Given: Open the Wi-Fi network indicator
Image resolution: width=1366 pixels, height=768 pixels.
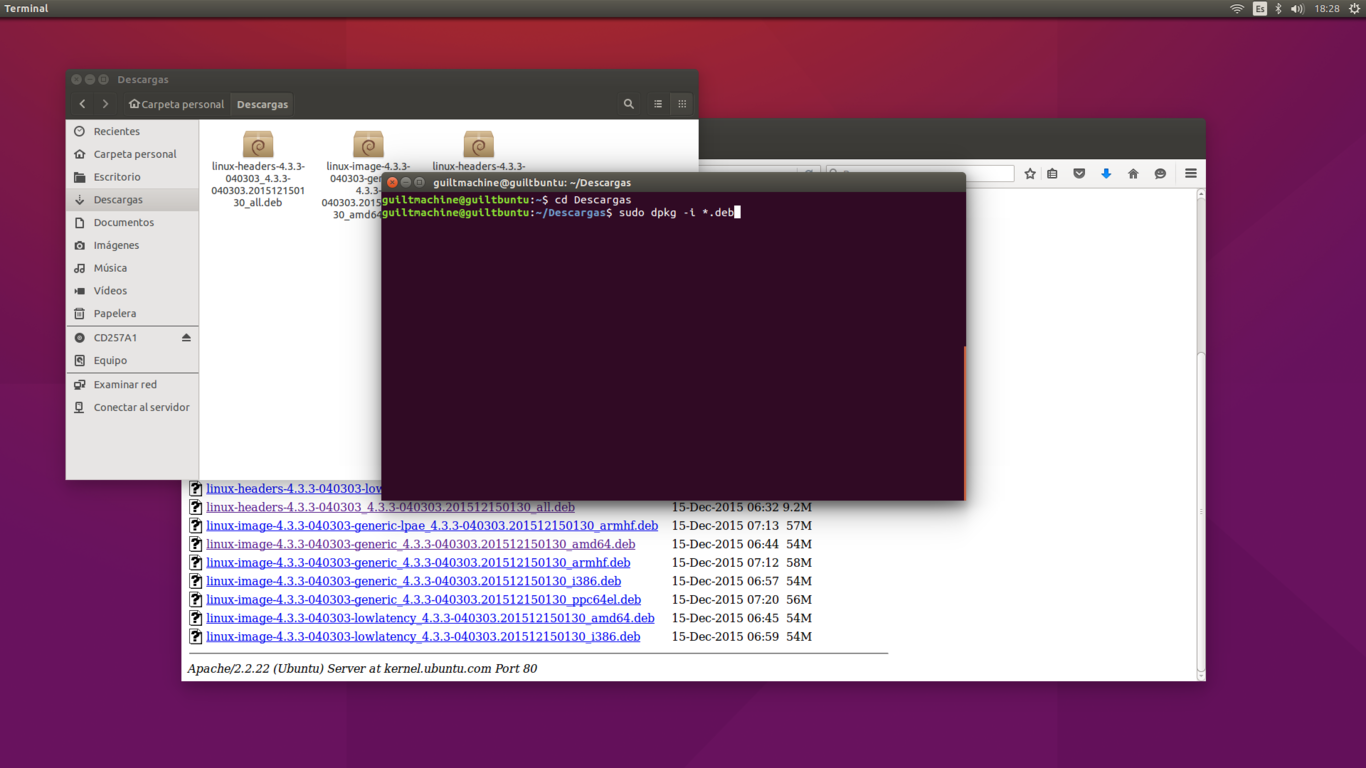Looking at the screenshot, I should click(1237, 9).
